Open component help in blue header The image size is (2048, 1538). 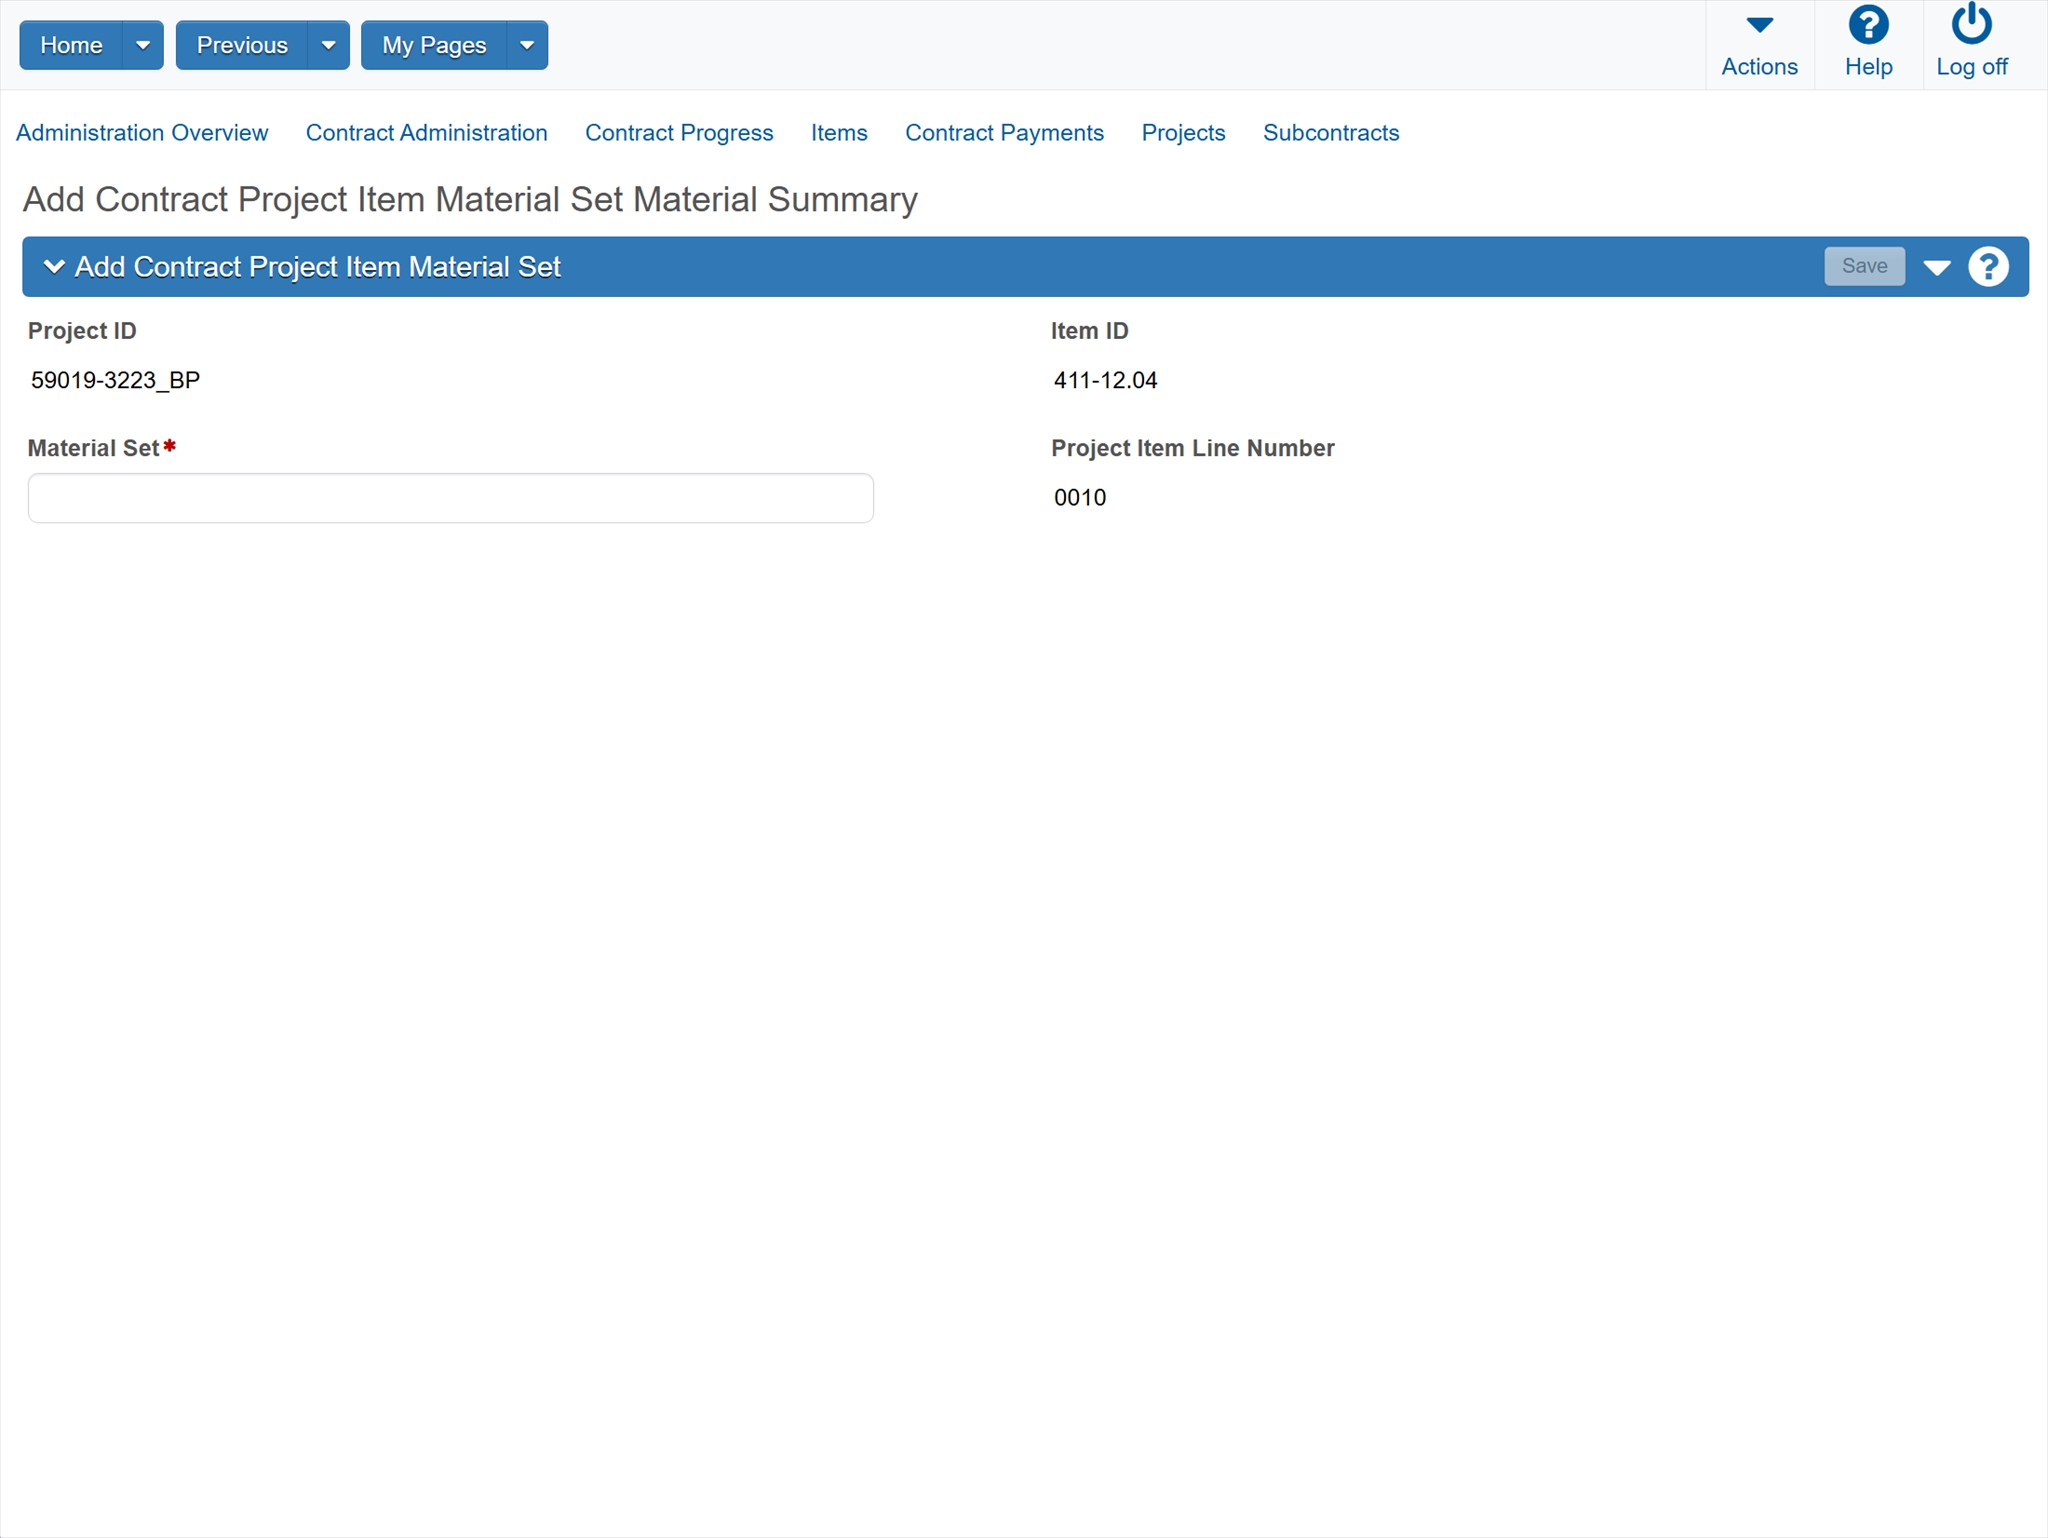click(x=1987, y=267)
